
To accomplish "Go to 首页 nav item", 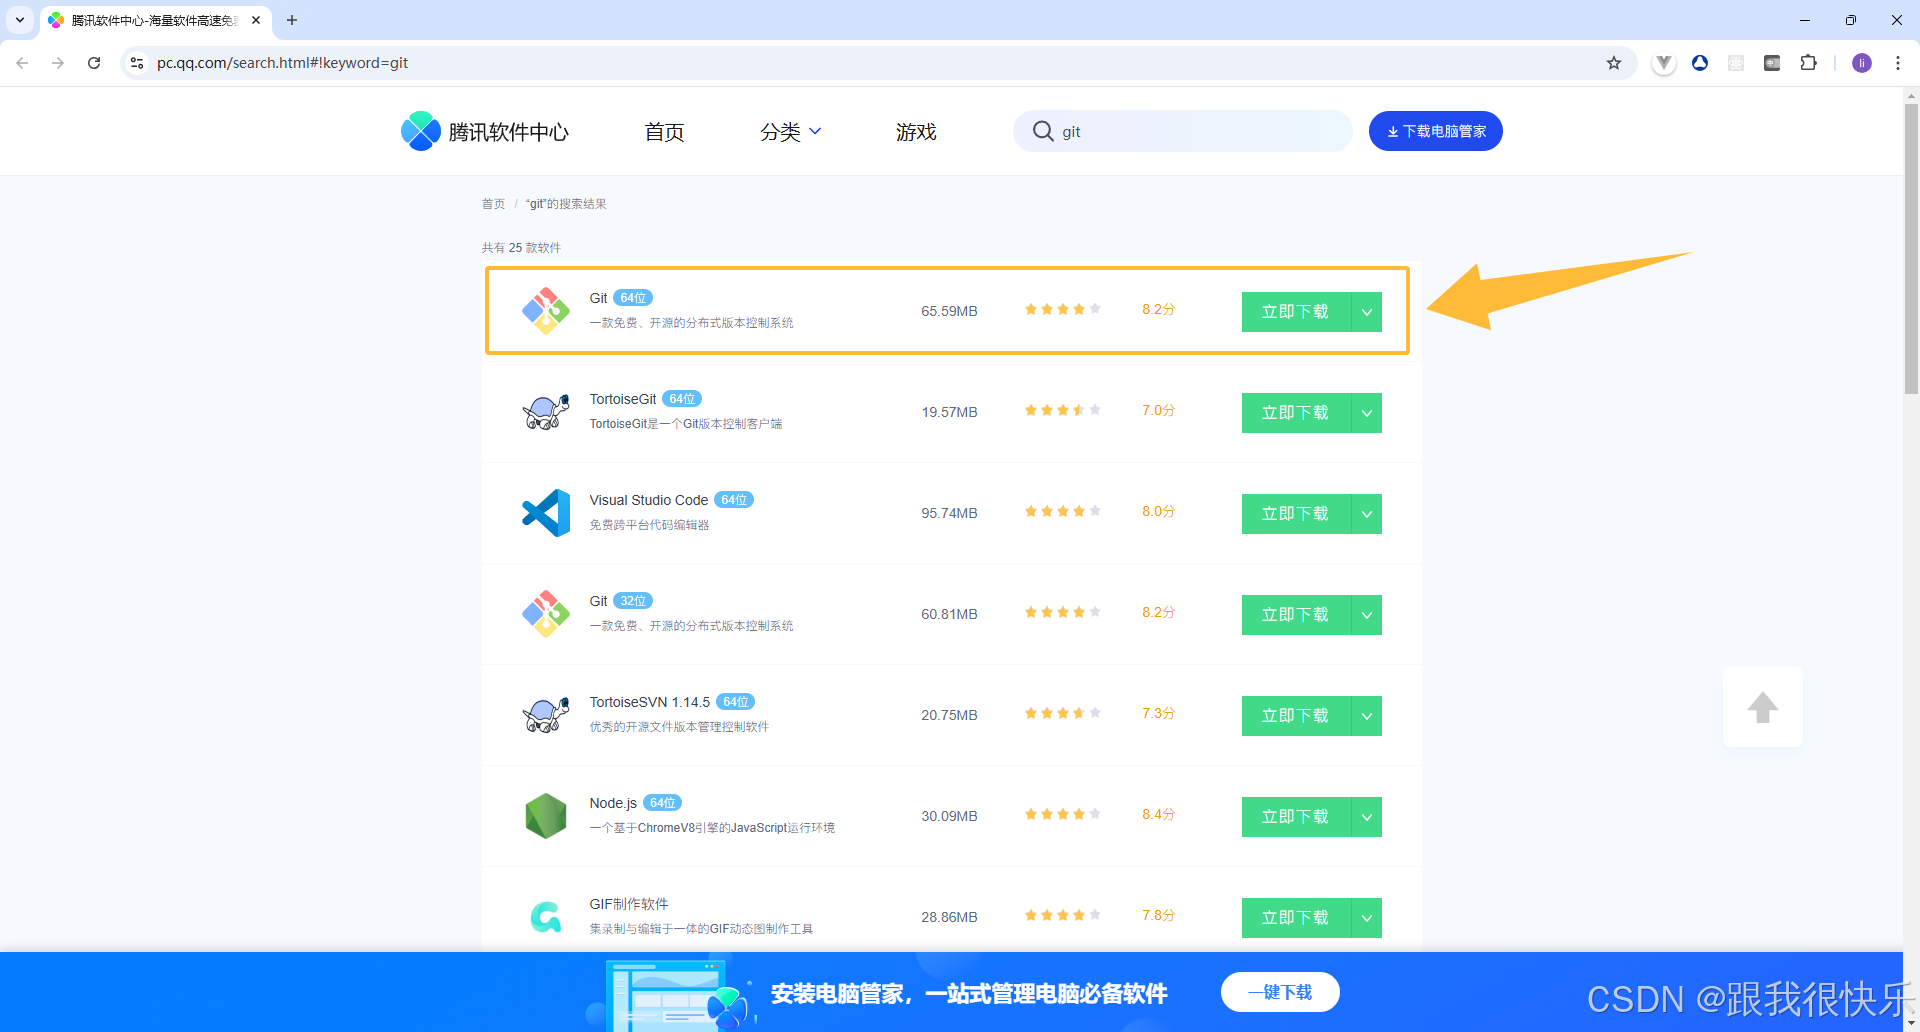I will [x=664, y=132].
